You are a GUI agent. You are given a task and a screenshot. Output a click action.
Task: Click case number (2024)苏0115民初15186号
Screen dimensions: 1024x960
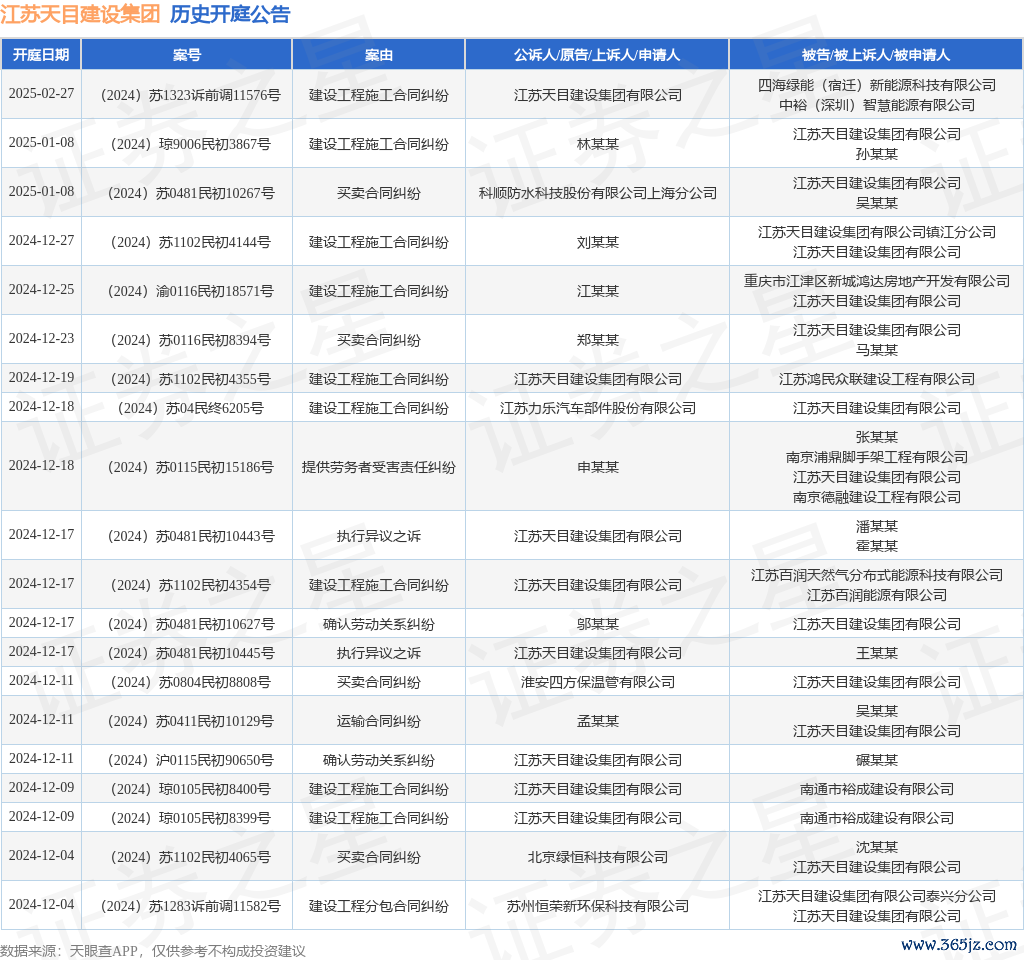[190, 467]
